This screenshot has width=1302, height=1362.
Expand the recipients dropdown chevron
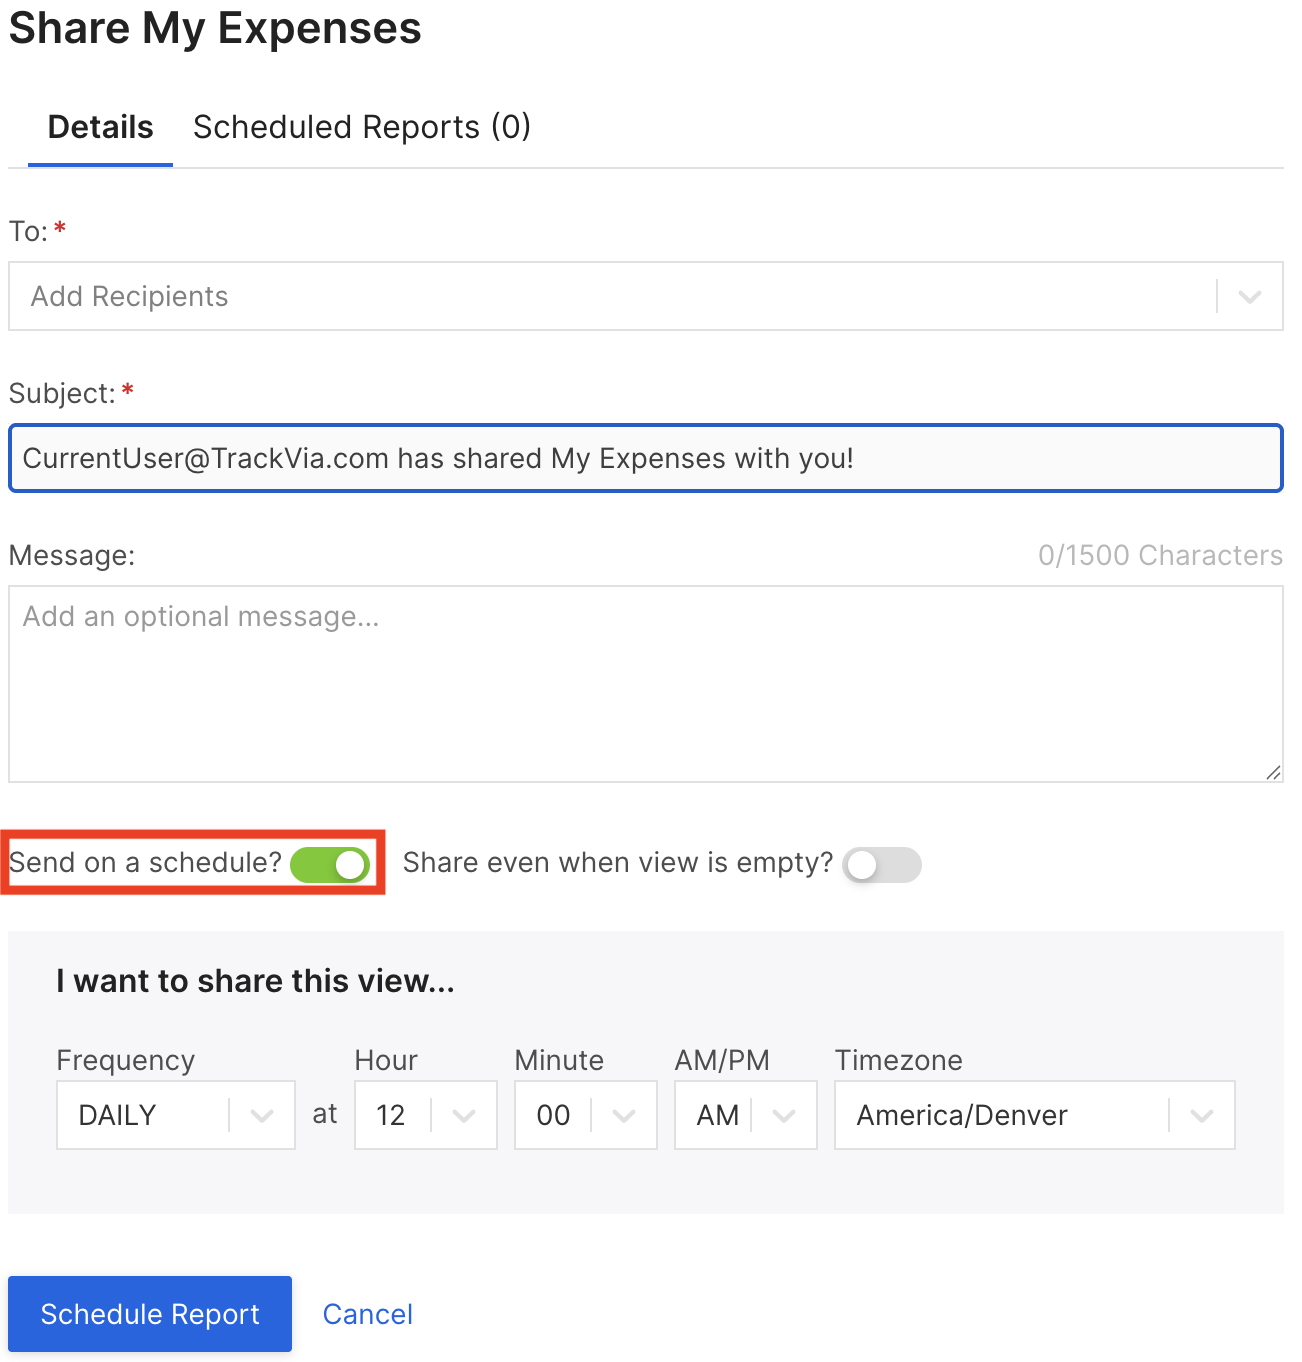(1249, 296)
